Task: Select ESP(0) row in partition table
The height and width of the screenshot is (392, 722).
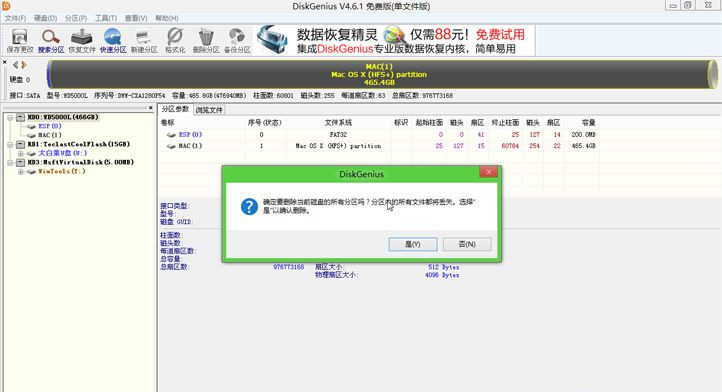Action: [378, 135]
